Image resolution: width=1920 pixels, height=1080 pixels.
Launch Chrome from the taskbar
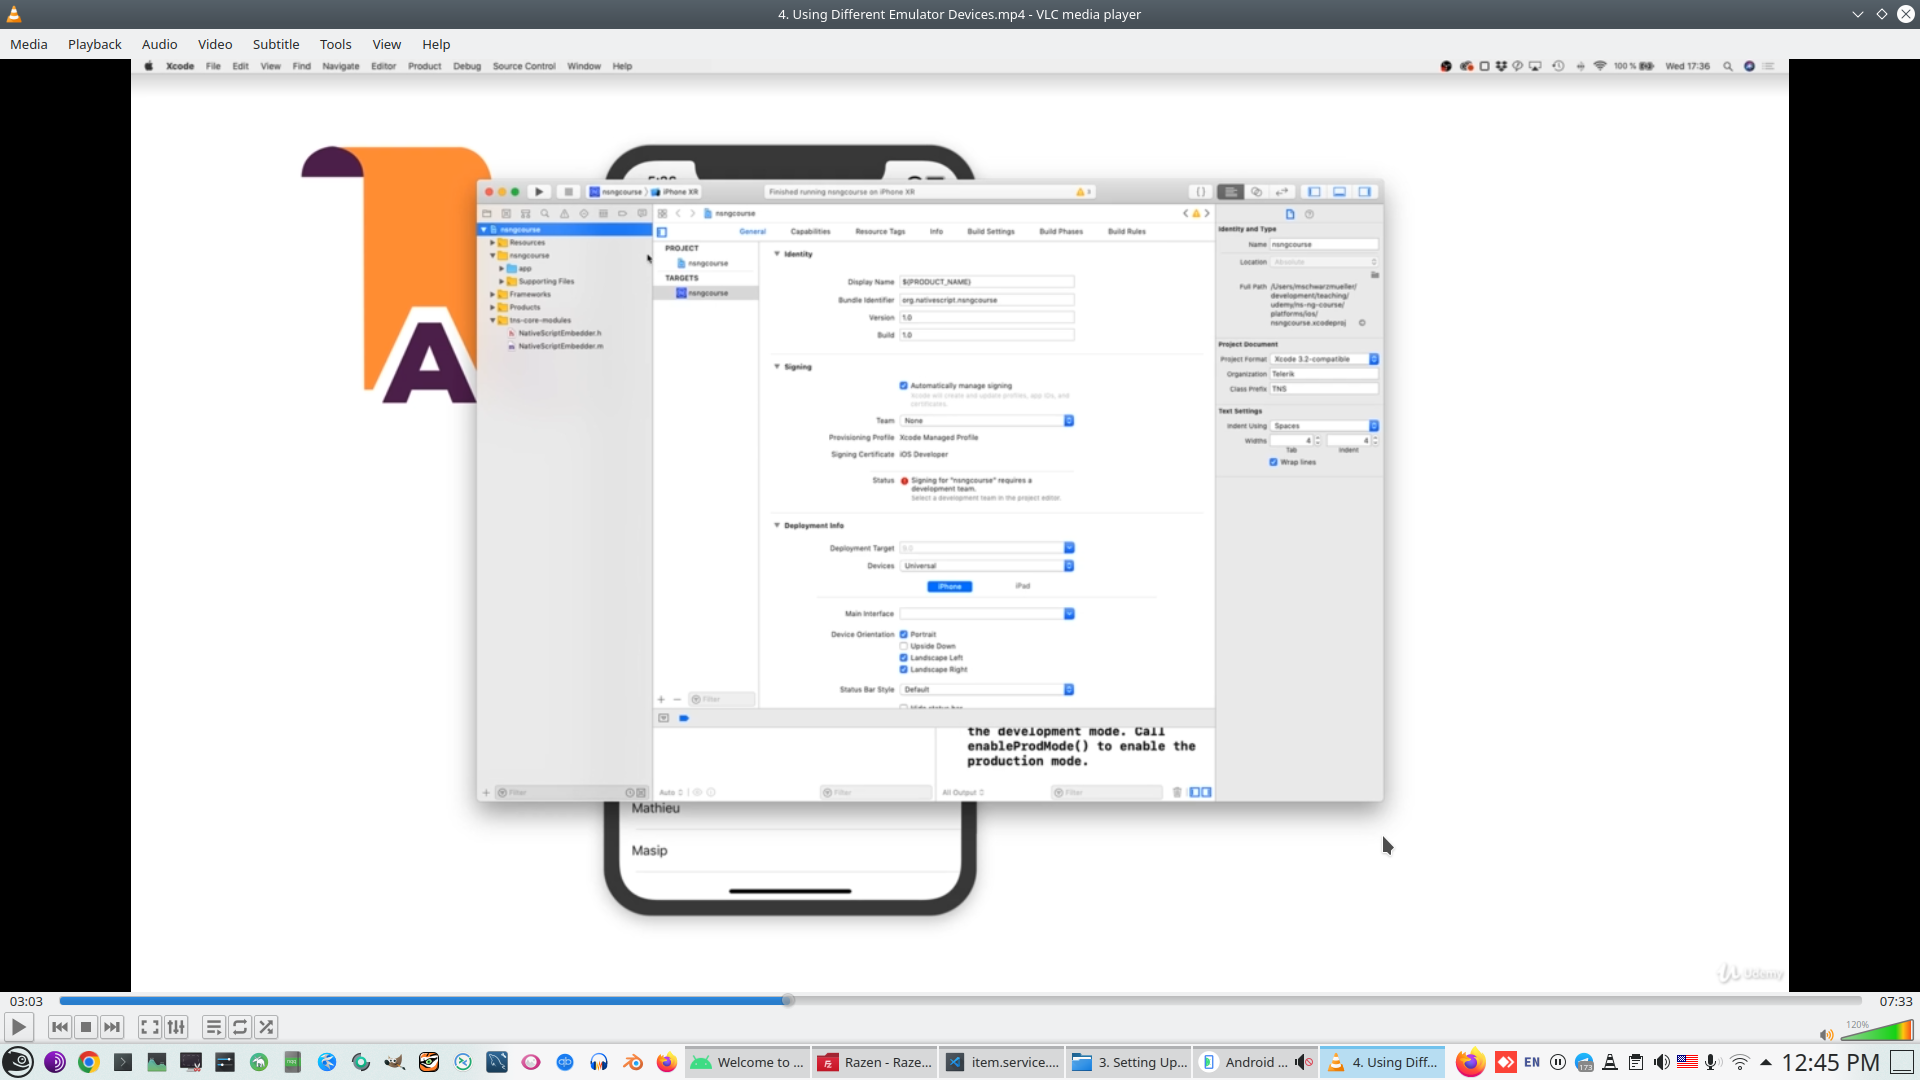(x=89, y=1062)
